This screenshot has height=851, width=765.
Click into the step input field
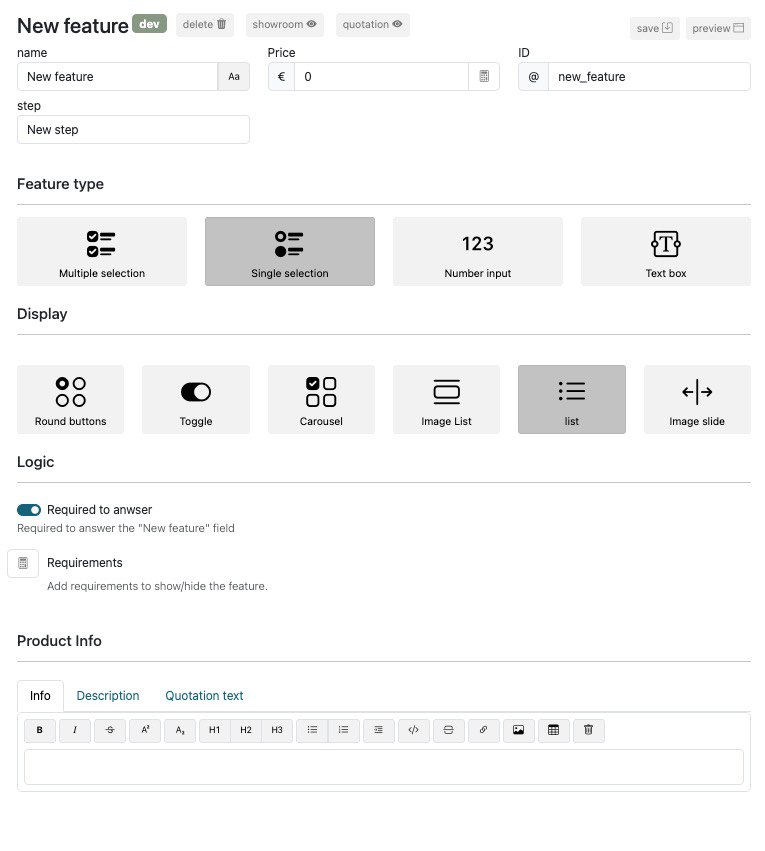[133, 130]
